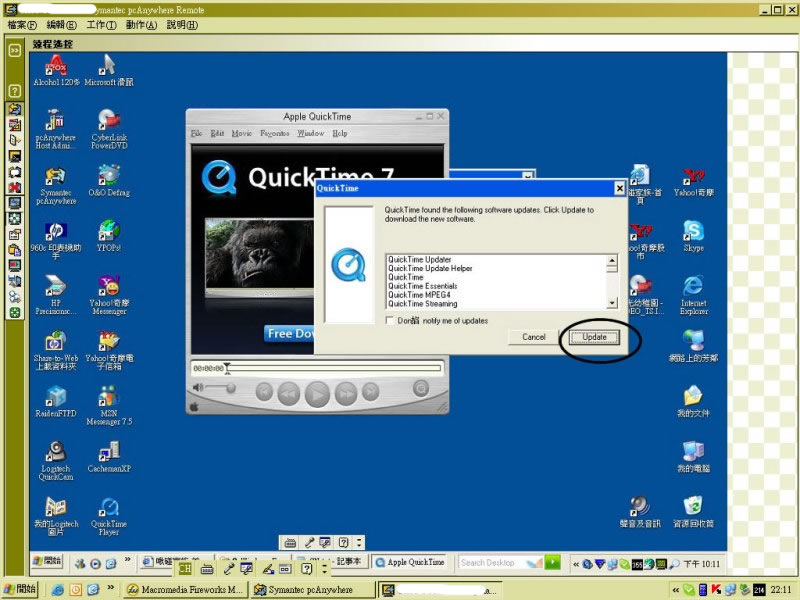Expand the pcAnywhere sidebar with the >> arrow
Viewport: 800px width, 600px height.
point(15,50)
